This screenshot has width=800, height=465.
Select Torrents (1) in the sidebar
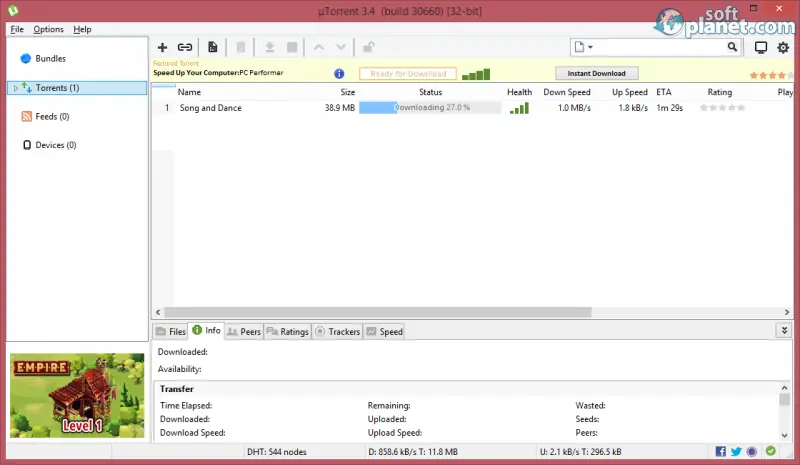click(x=78, y=88)
